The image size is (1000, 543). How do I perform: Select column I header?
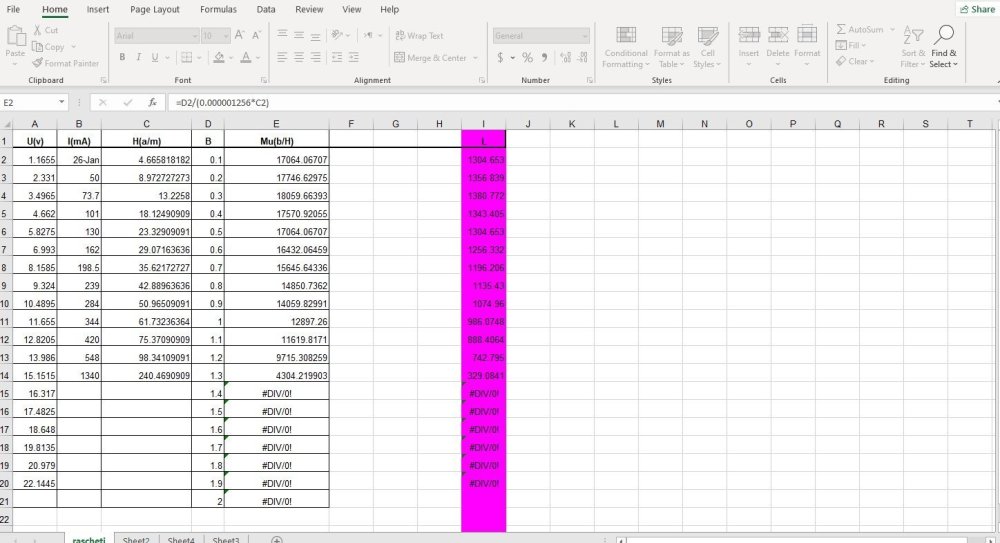click(x=483, y=124)
